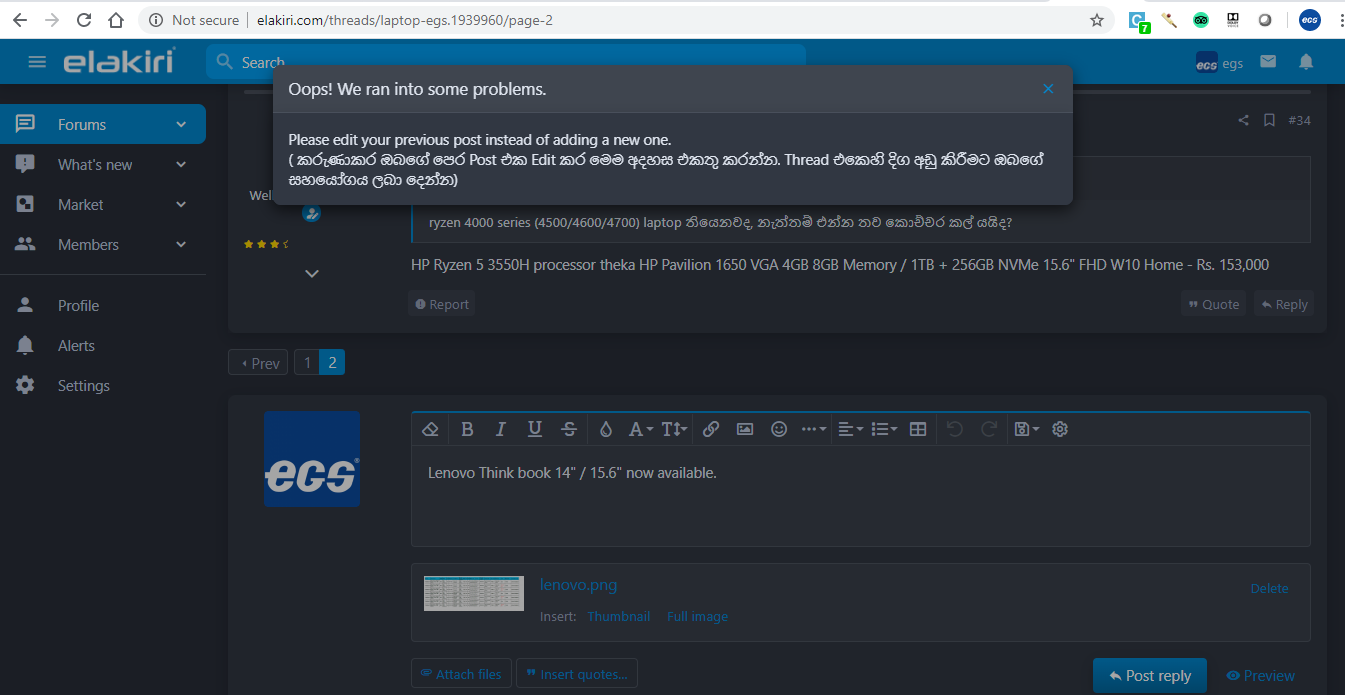Select What's new in the sidebar

coord(95,165)
